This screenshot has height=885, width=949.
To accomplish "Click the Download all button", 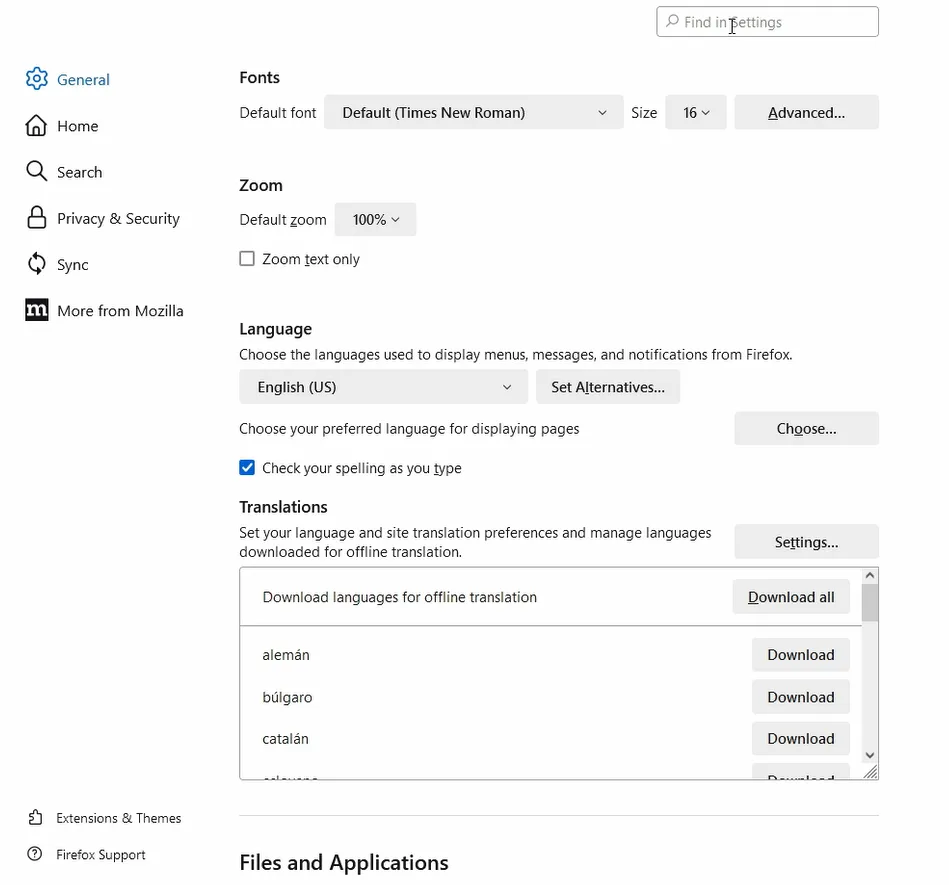I will 791,597.
